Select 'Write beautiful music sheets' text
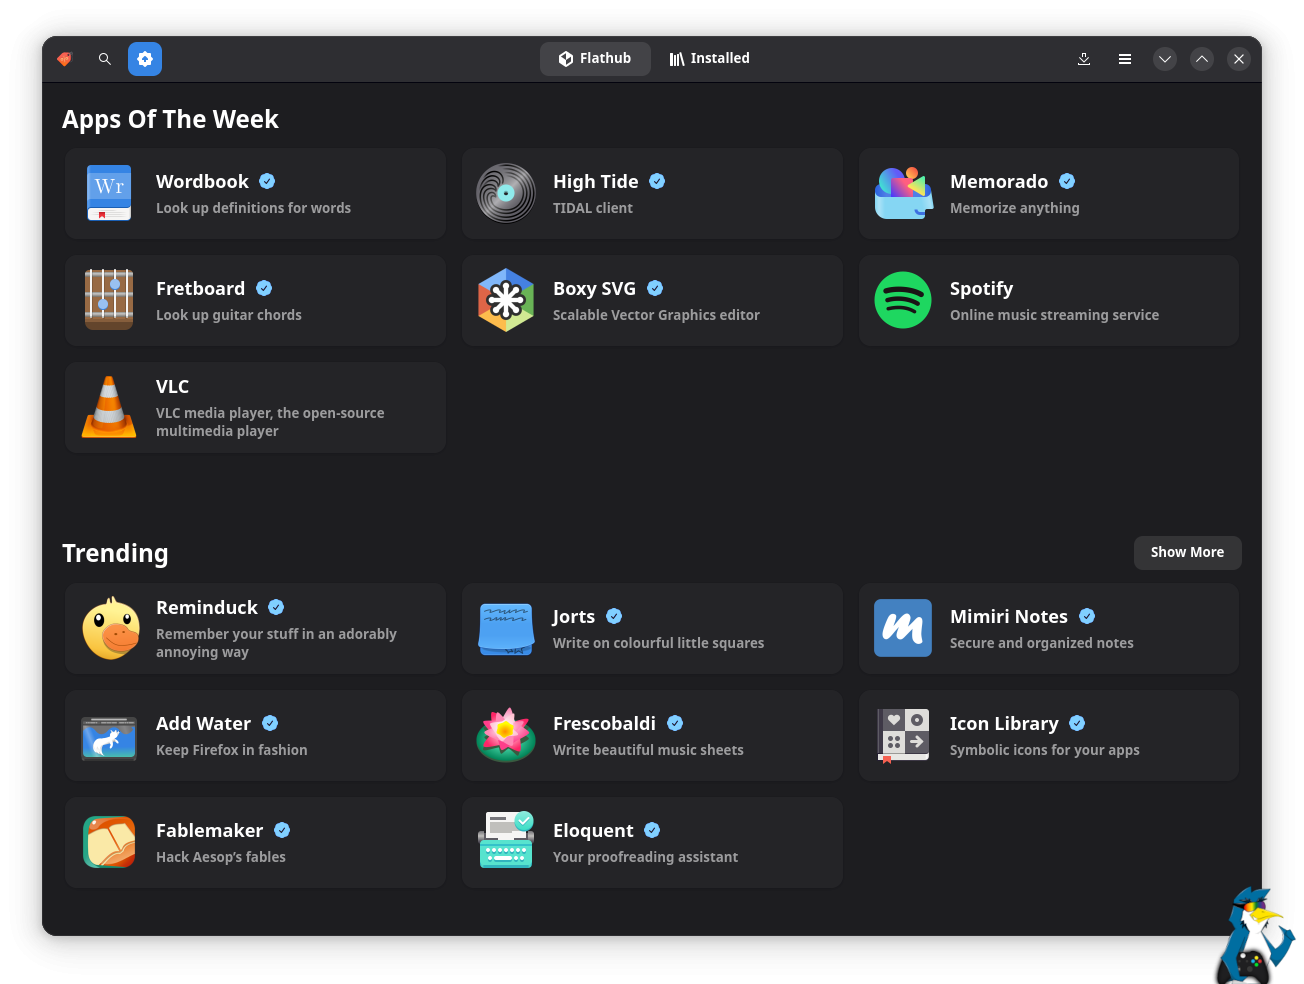This screenshot has width=1304, height=984. point(648,750)
